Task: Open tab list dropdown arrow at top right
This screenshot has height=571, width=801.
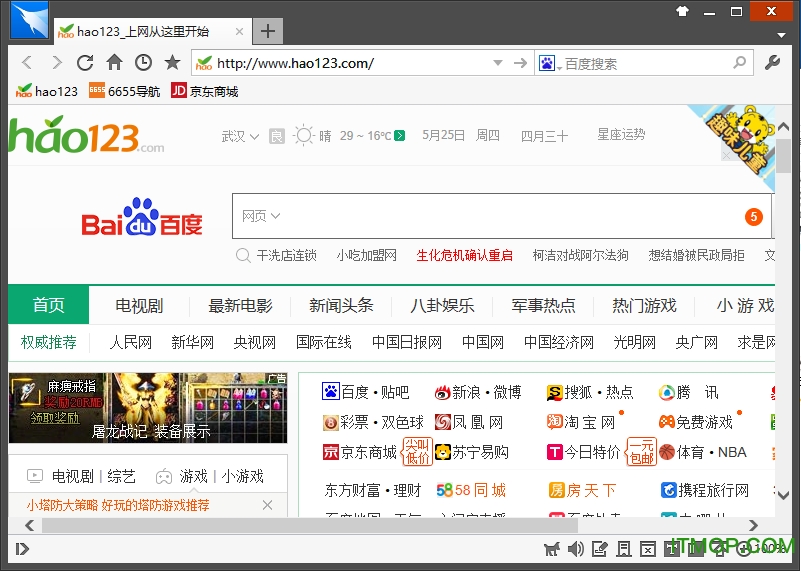Action: pyautogui.click(x=781, y=35)
